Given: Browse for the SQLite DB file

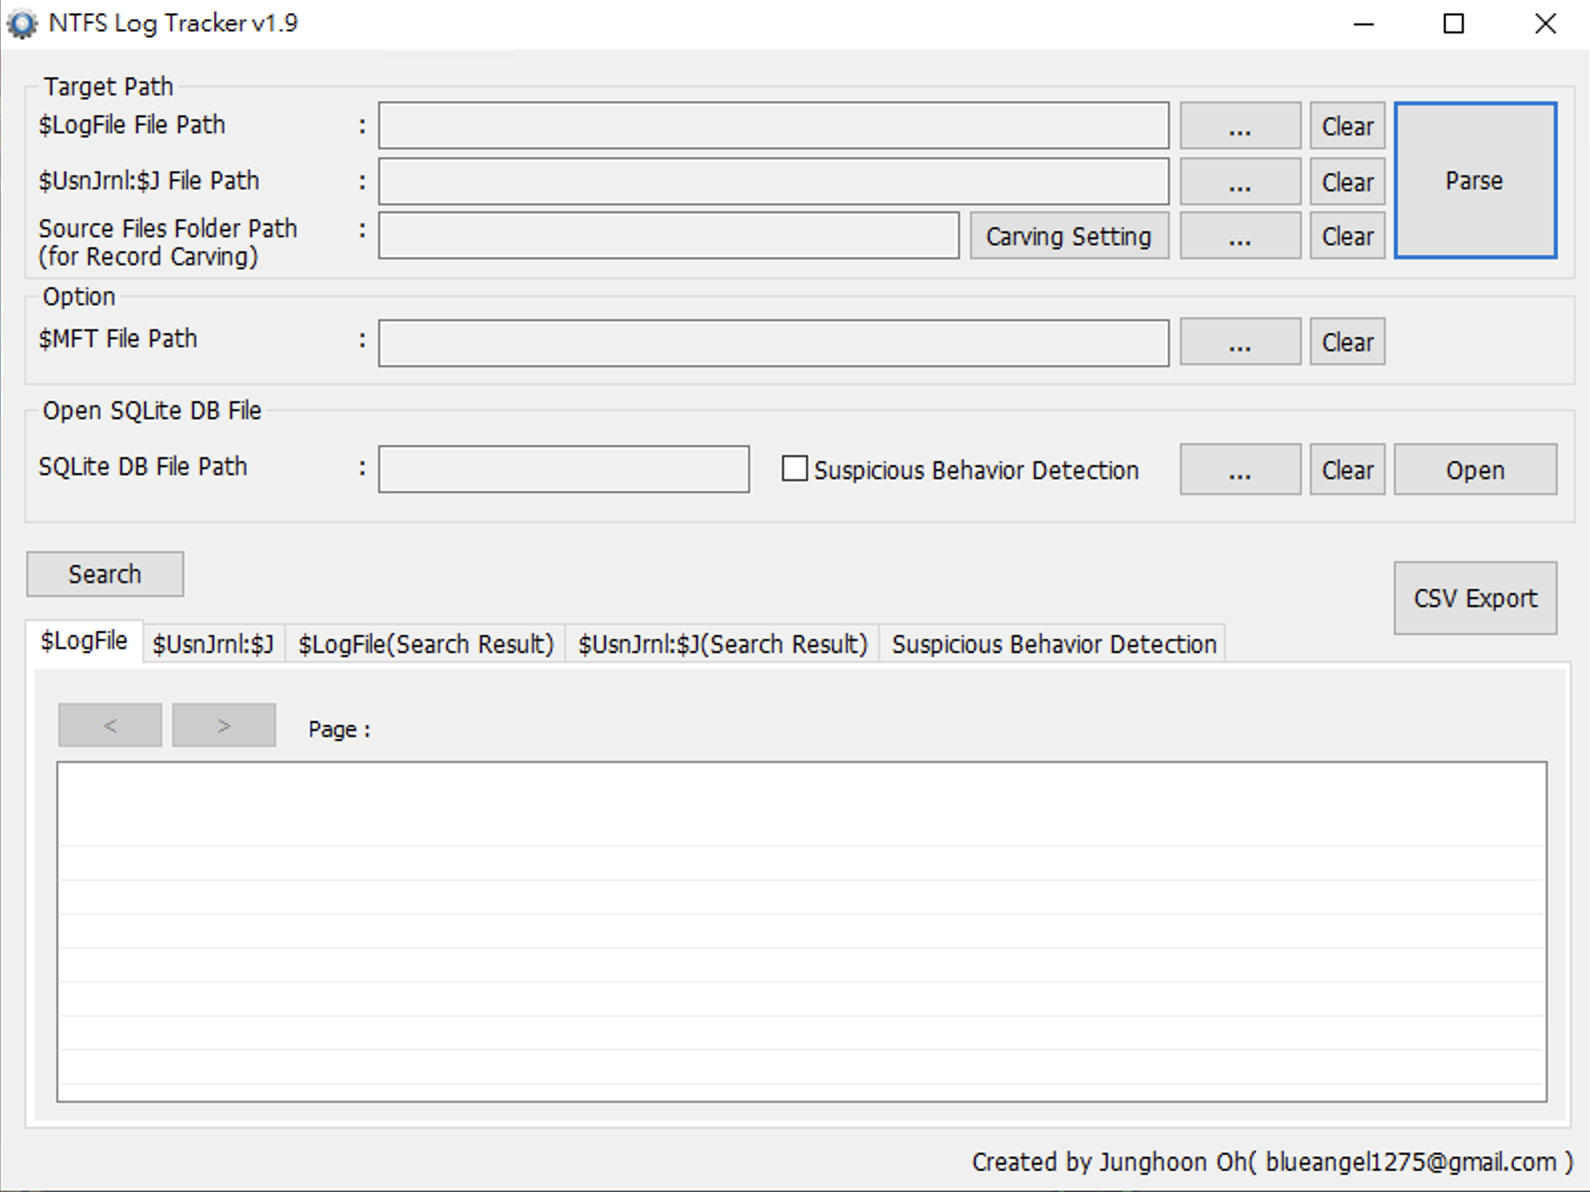Looking at the screenshot, I should [x=1239, y=470].
